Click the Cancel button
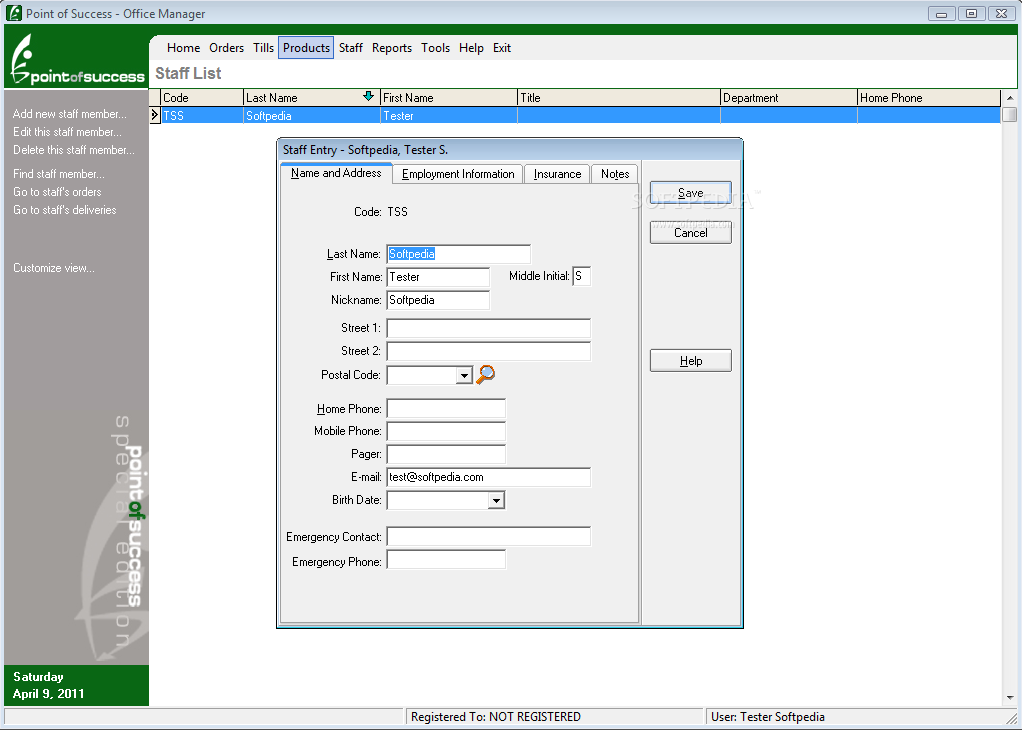1022x730 pixels. (x=690, y=233)
